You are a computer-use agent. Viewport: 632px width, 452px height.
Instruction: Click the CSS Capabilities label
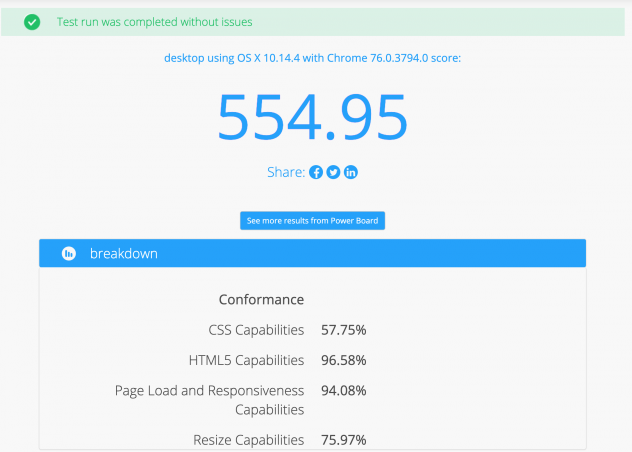256,330
